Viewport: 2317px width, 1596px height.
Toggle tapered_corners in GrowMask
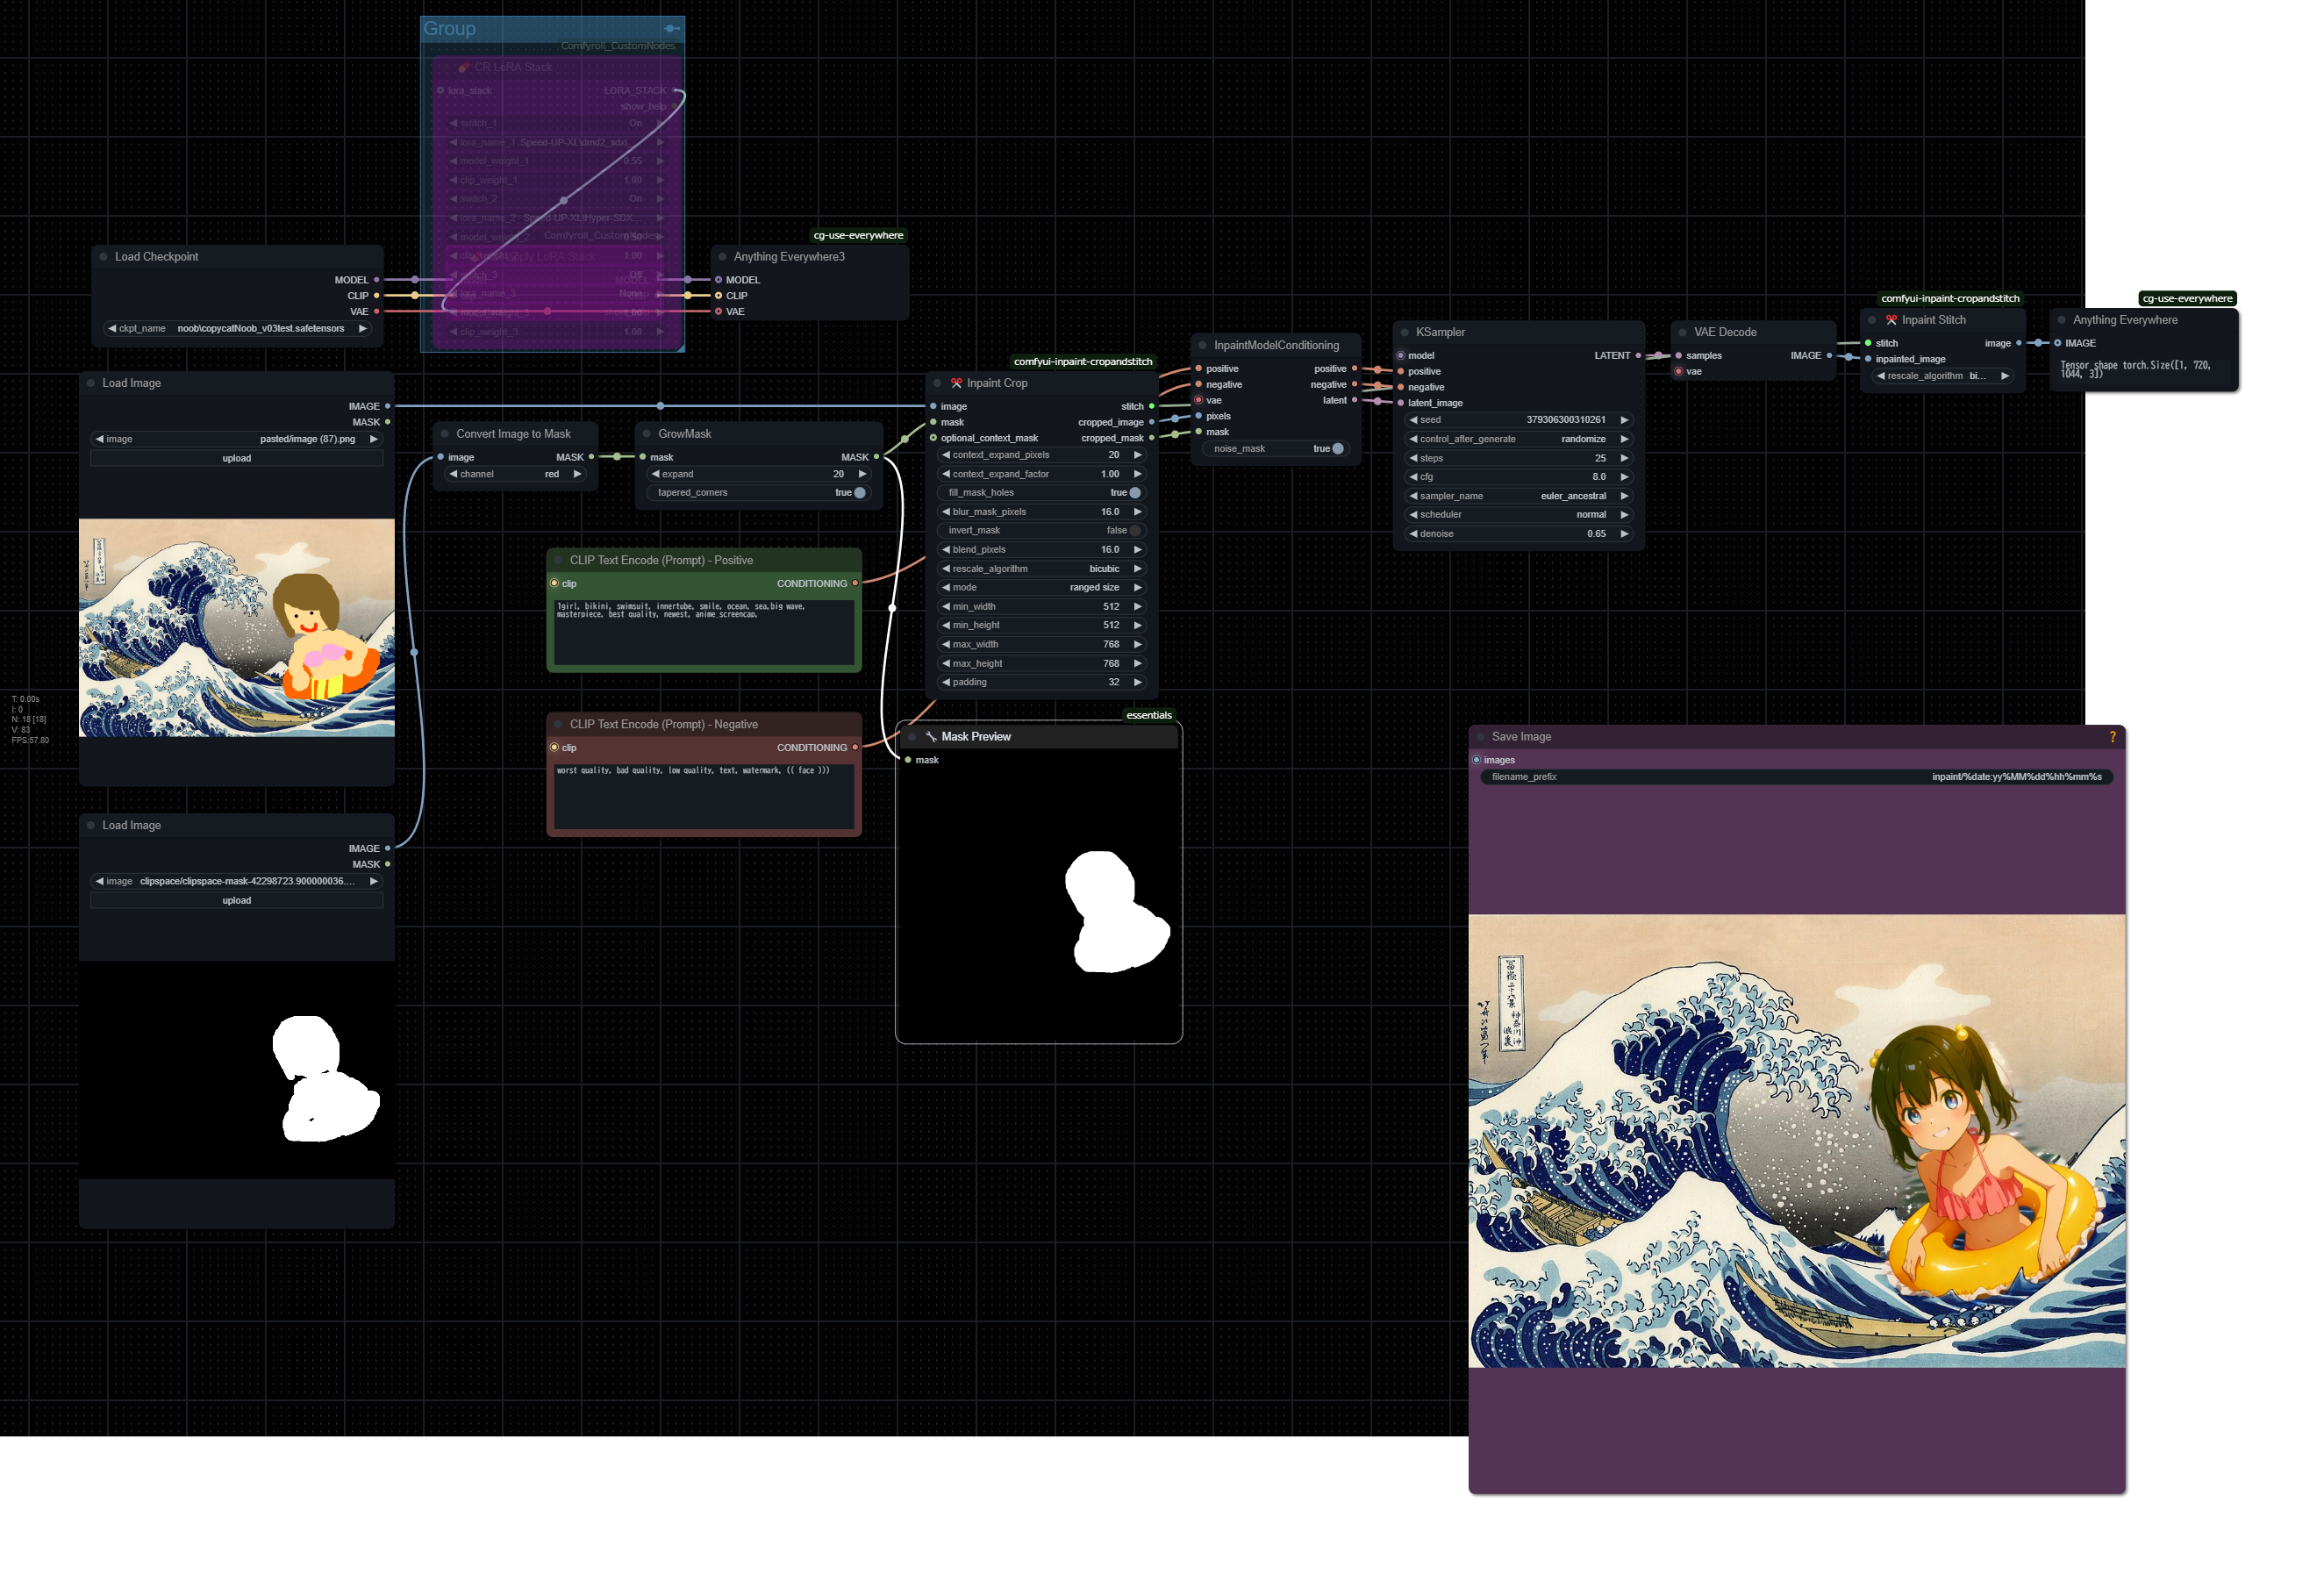(759, 493)
